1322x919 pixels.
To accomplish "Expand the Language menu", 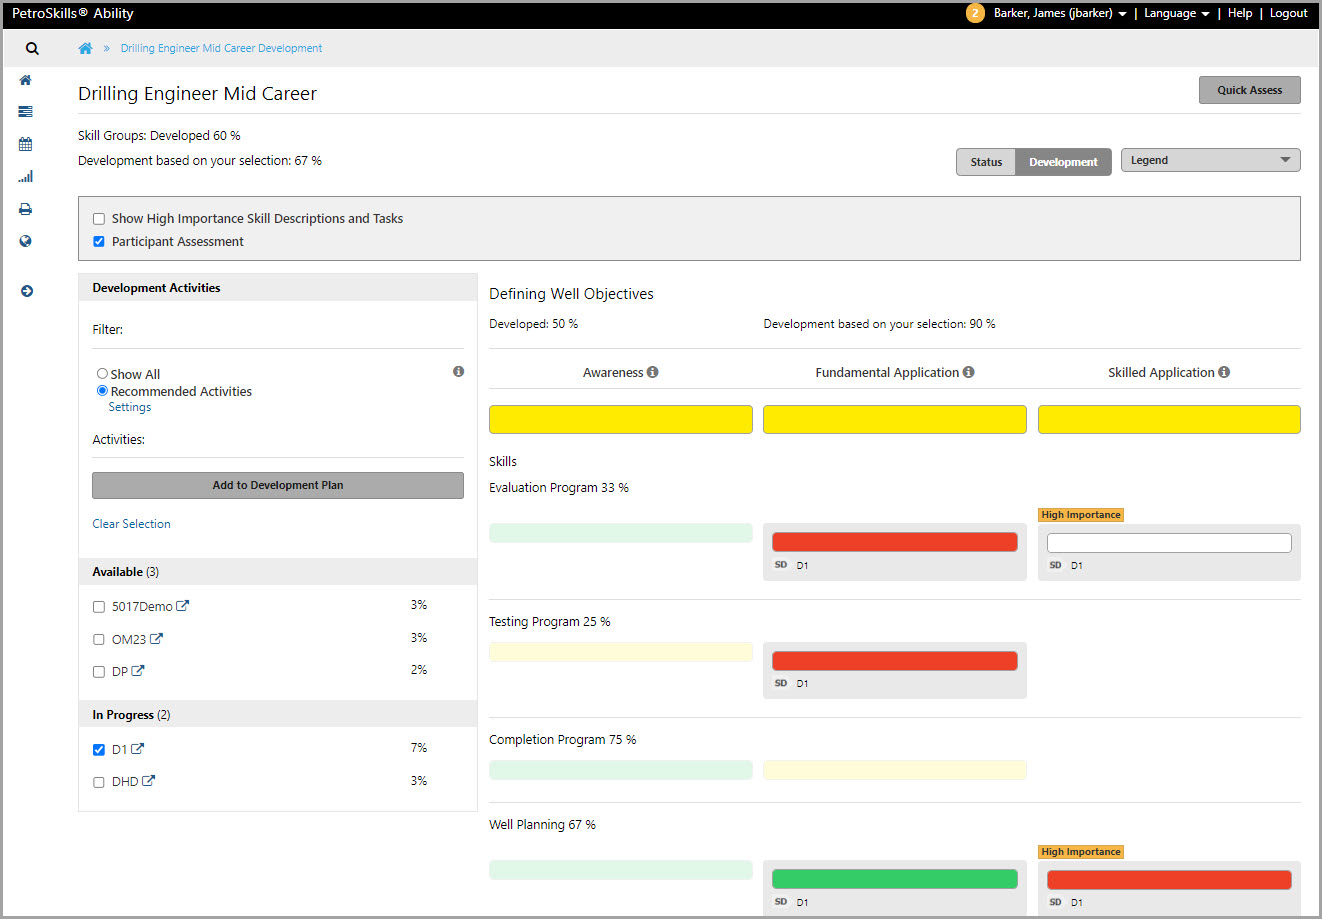I will click(1176, 13).
